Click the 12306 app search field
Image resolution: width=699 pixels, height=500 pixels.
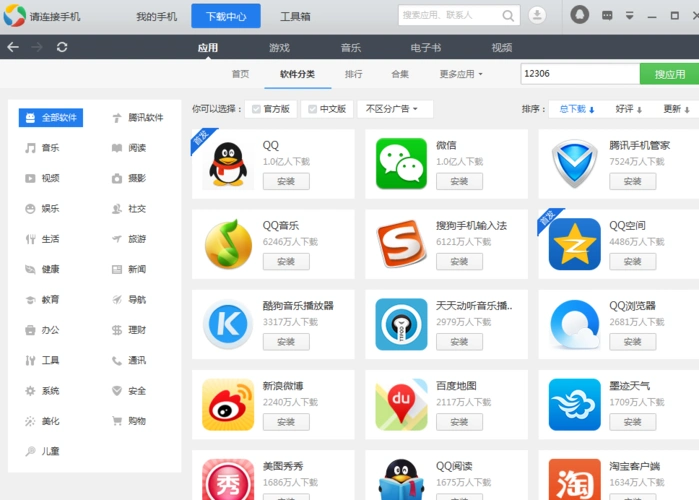[580, 74]
